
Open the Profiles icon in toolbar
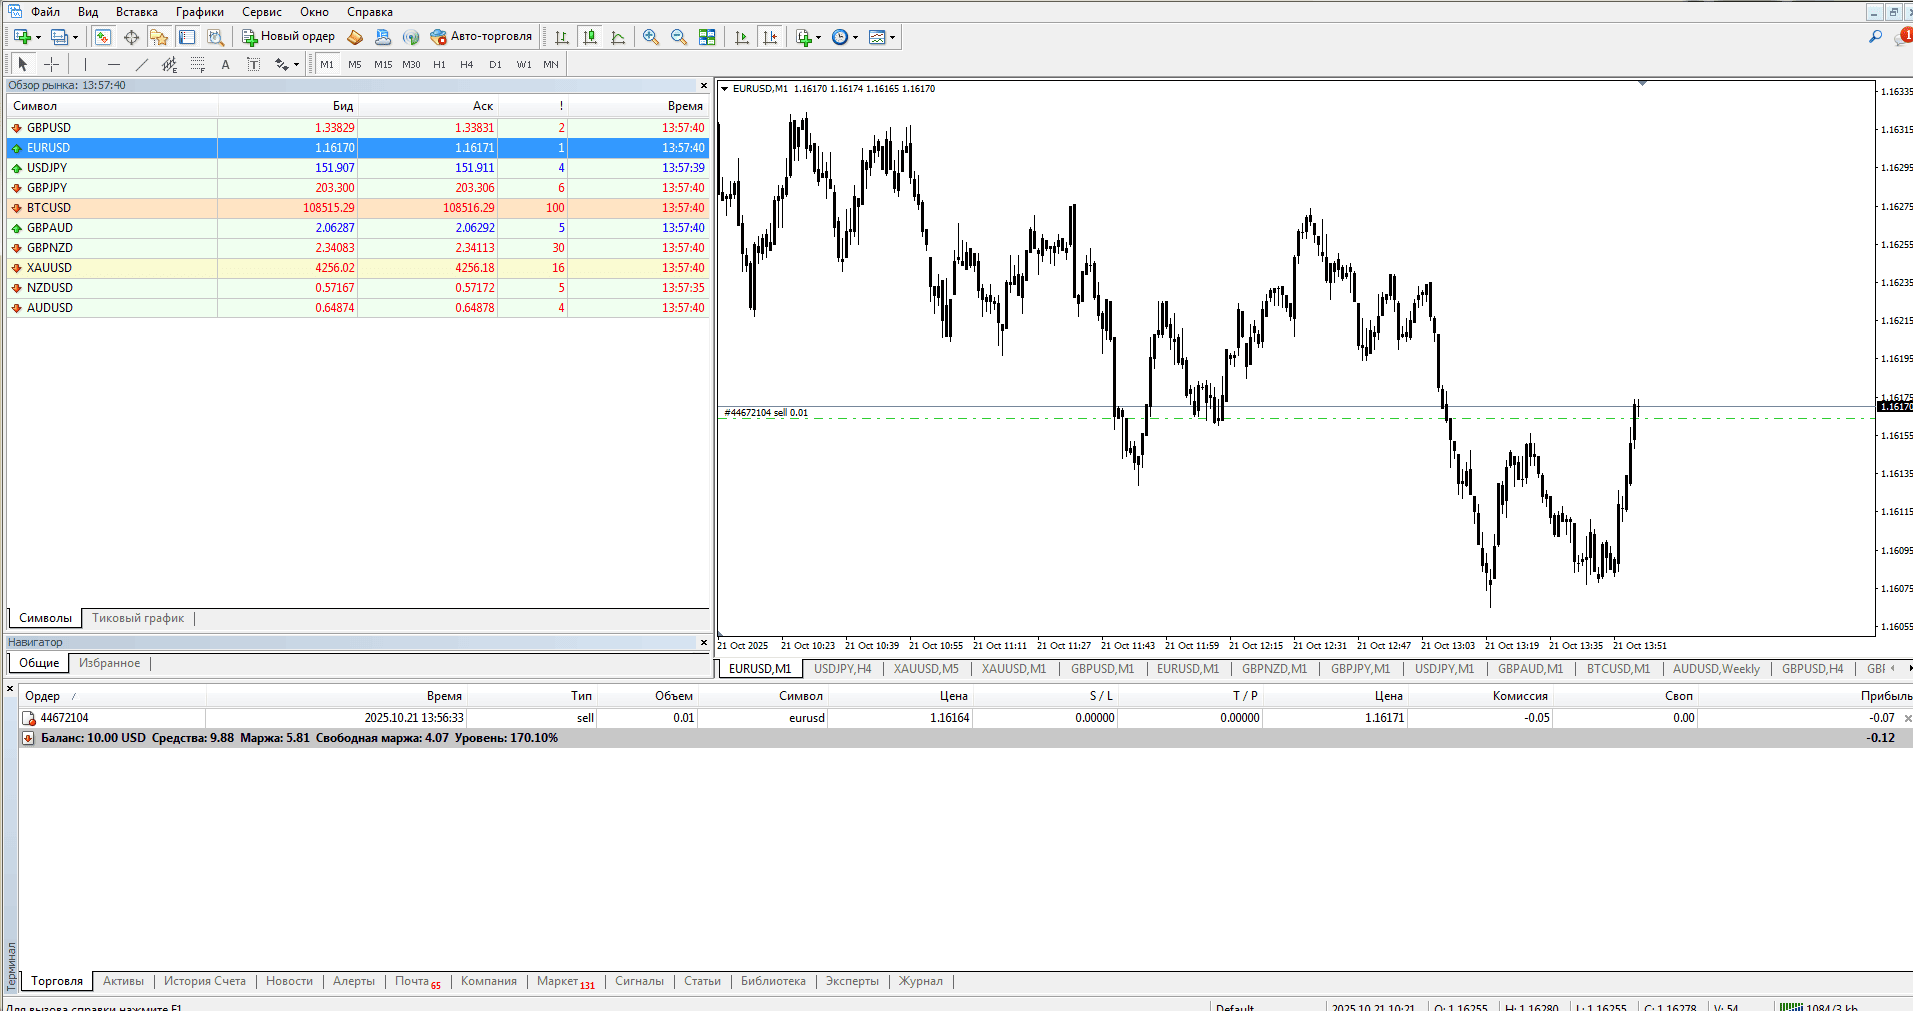pos(59,37)
